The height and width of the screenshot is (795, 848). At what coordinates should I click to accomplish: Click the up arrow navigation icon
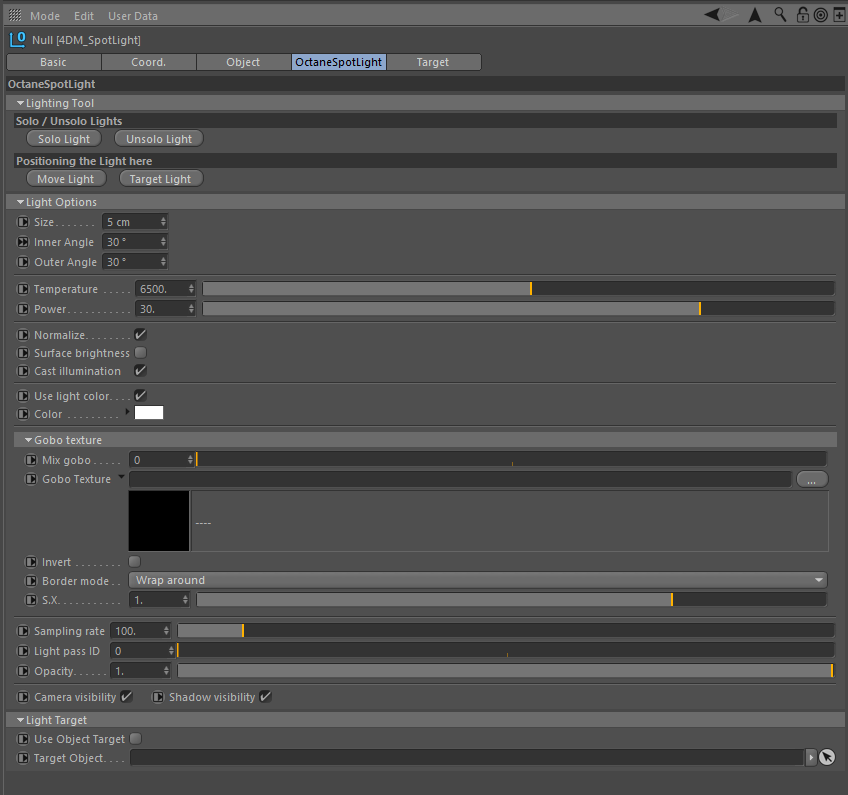click(755, 15)
